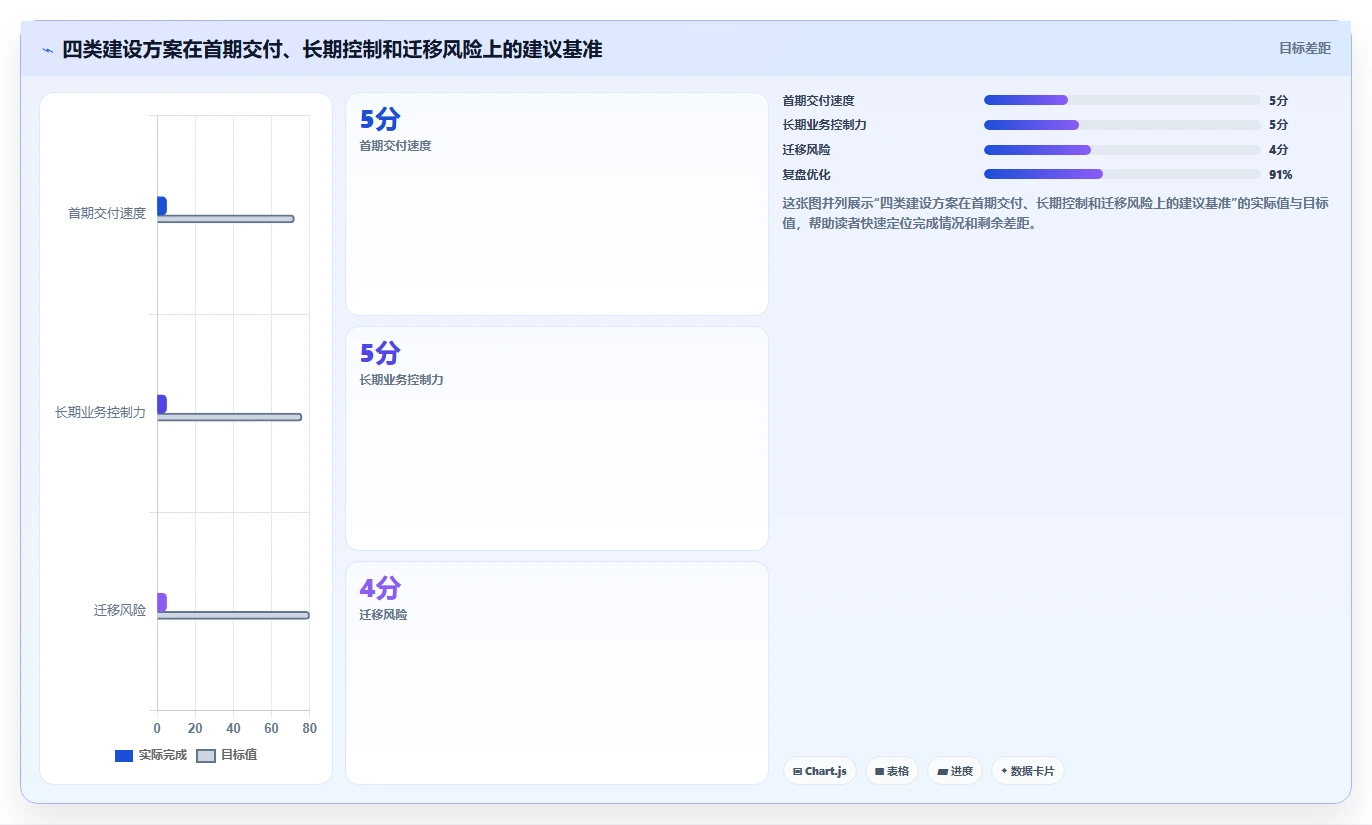1372x825 pixels.
Task: Select the 进度 tag
Action: point(955,771)
